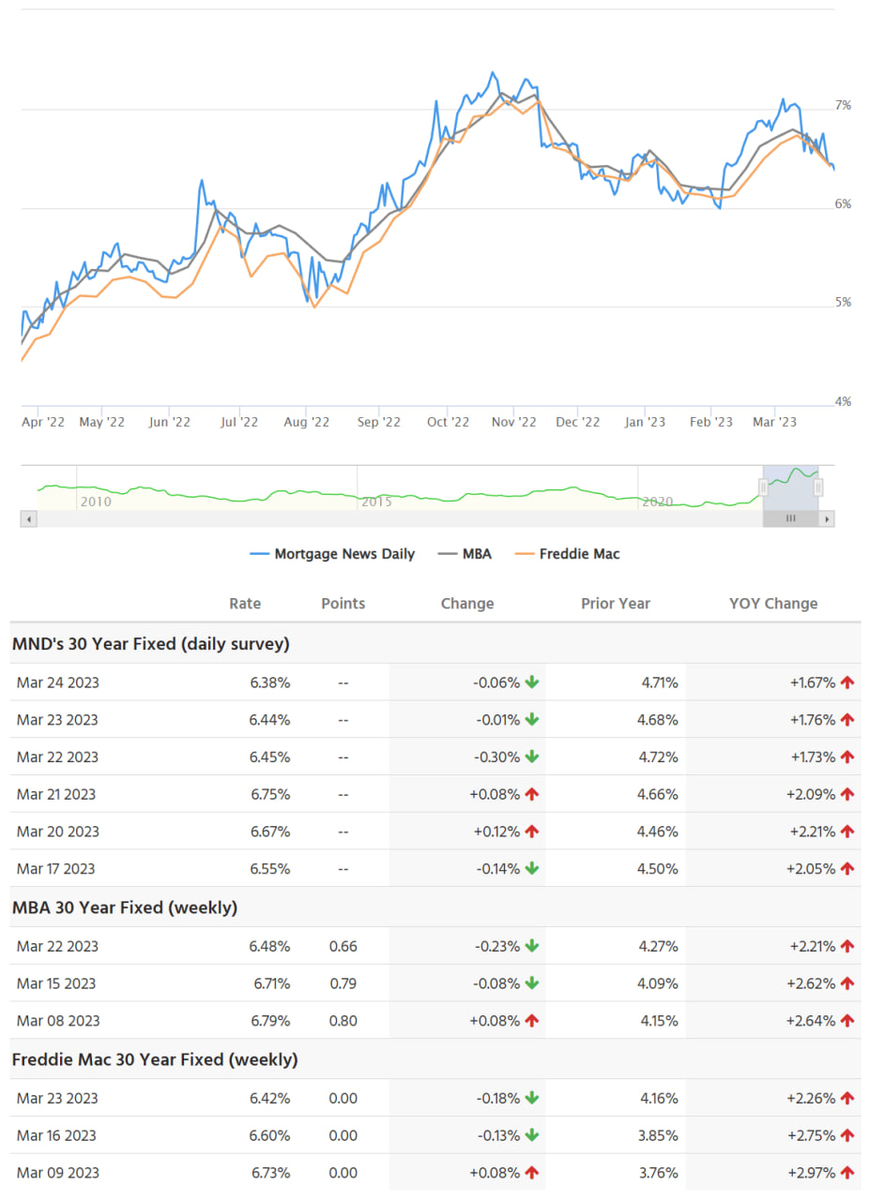Select the Freddie Mac 30 Year Fixed (weekly) heading
This screenshot has width=869, height=1200.
click(155, 1059)
